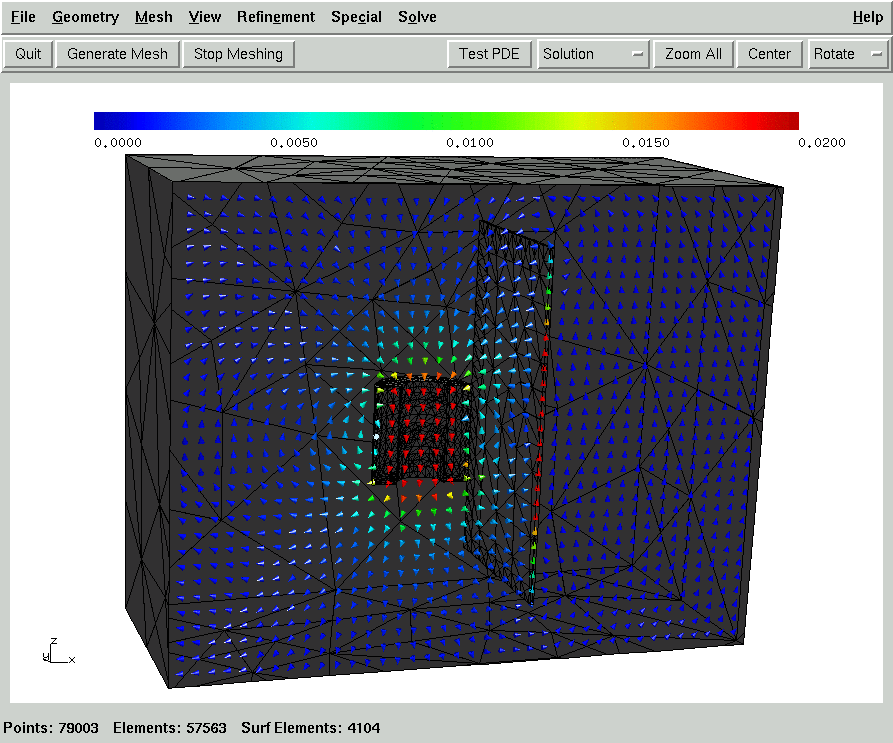Open the Help menu
893x743 pixels.
pyautogui.click(x=867, y=17)
